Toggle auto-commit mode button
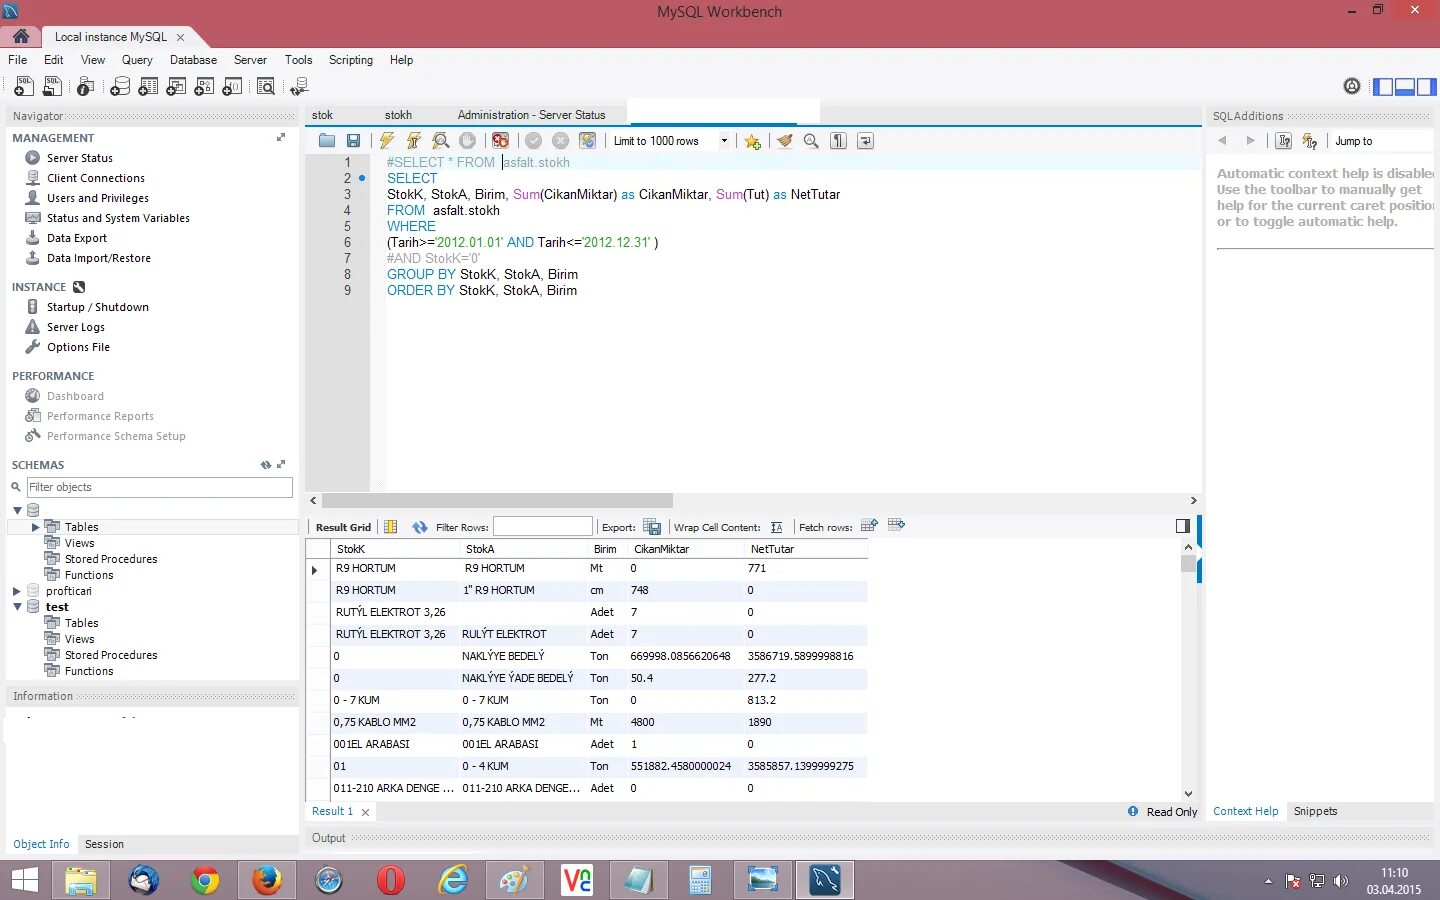The image size is (1440, 900). pos(588,141)
